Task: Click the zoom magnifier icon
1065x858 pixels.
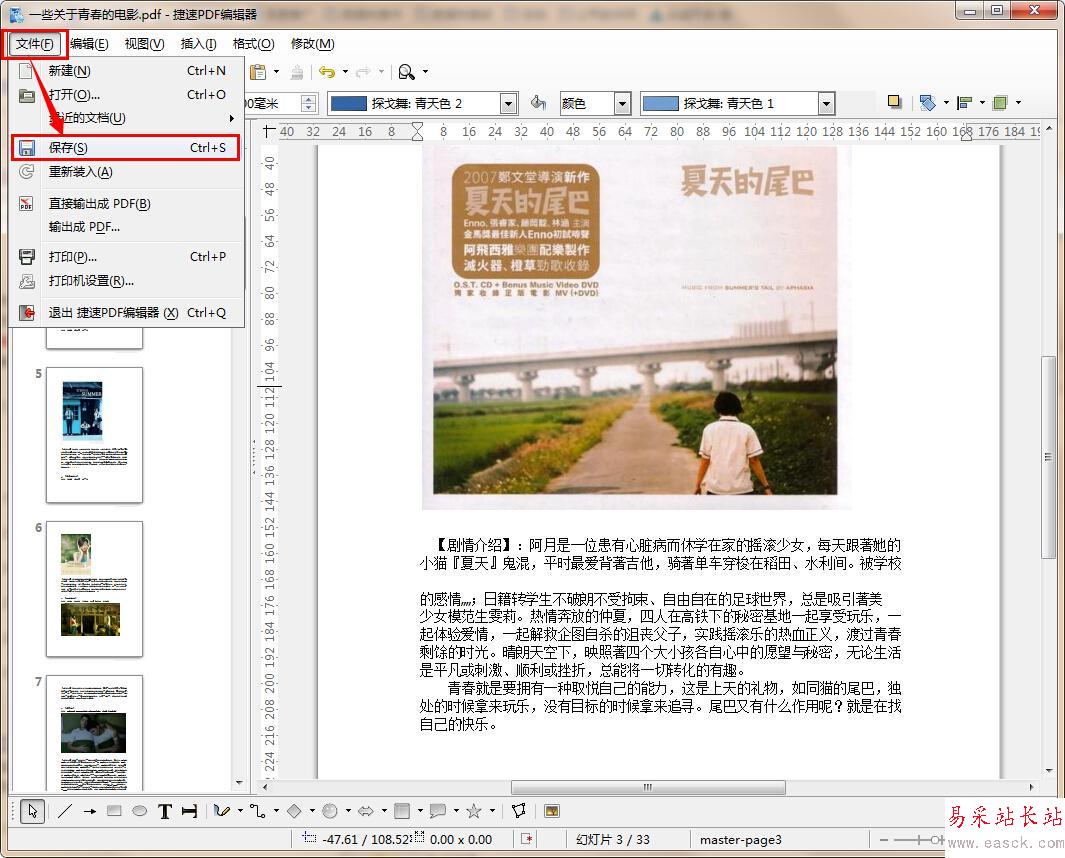Action: click(x=406, y=71)
